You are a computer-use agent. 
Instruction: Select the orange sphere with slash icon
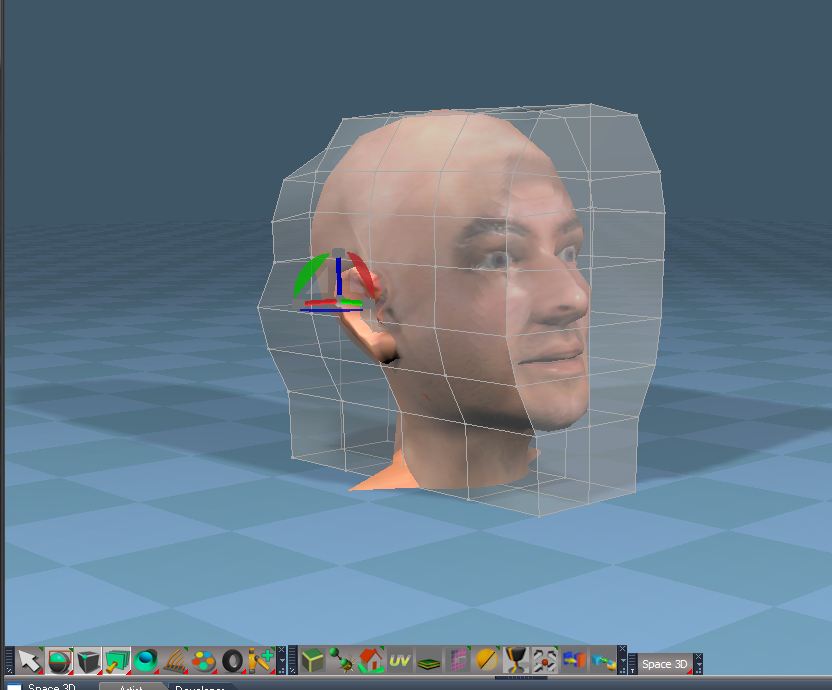(486, 661)
